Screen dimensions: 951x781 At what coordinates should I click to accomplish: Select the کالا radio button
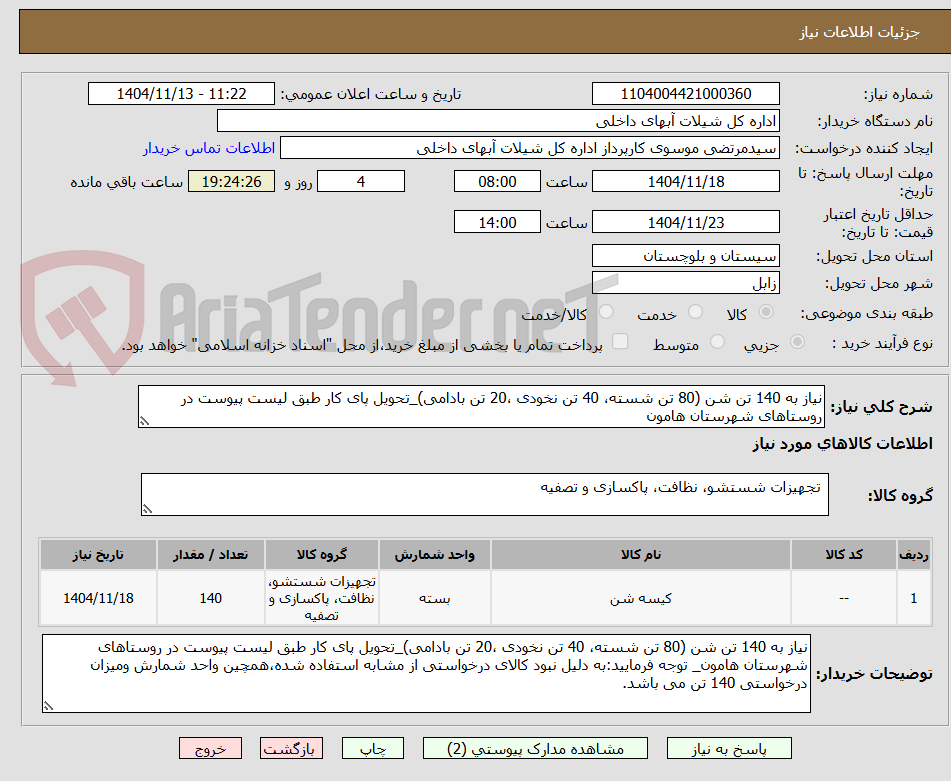pyautogui.click(x=766, y=312)
